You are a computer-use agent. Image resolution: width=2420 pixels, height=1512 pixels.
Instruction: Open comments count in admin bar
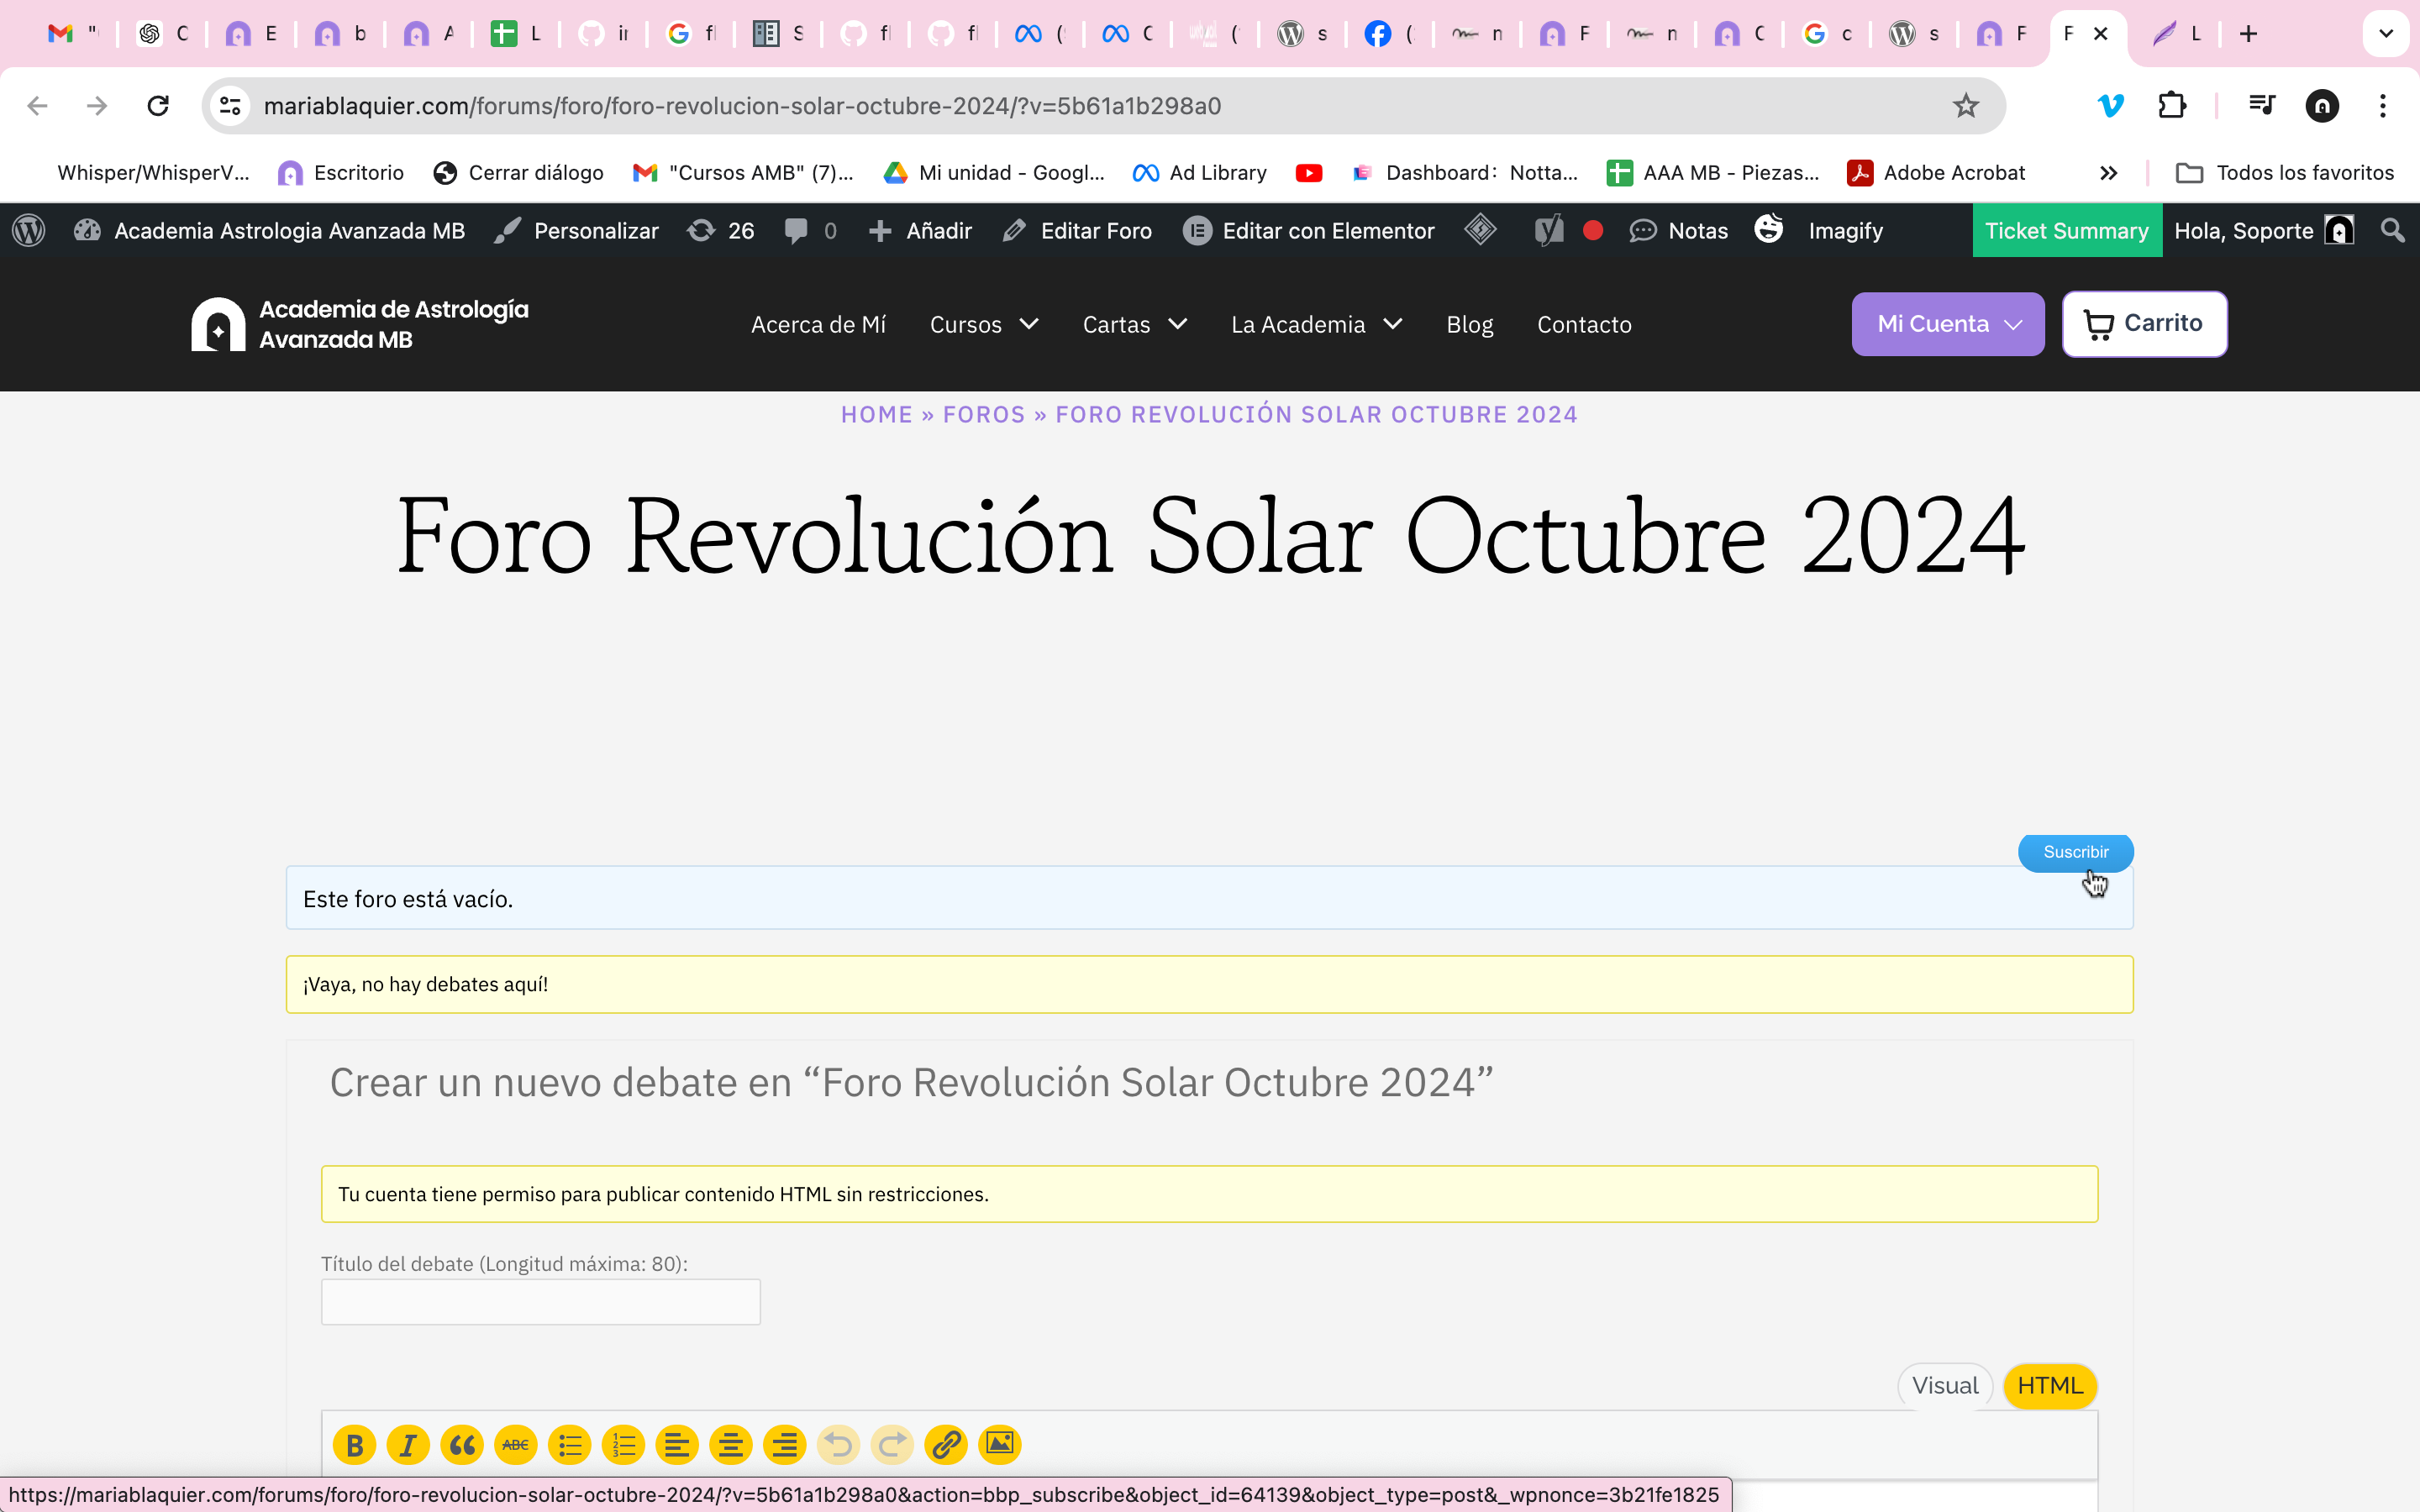[810, 231]
